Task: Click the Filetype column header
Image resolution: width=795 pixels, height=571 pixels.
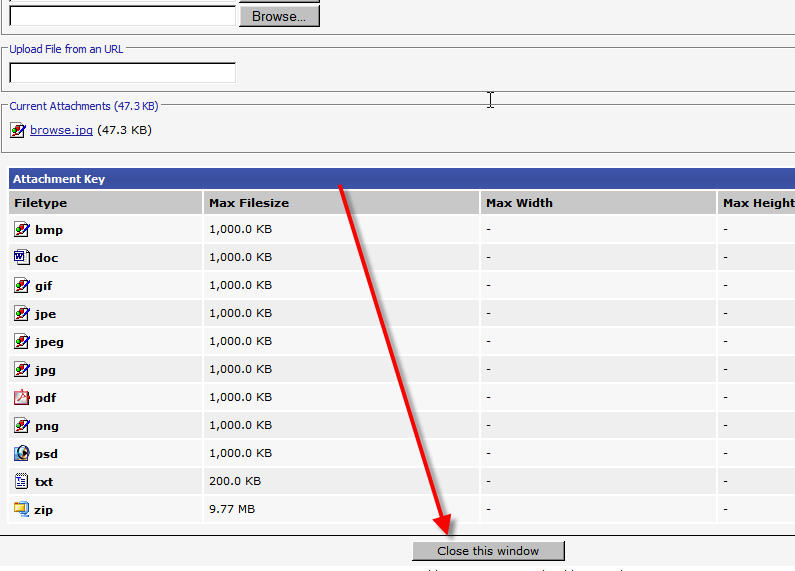Action: [41, 203]
